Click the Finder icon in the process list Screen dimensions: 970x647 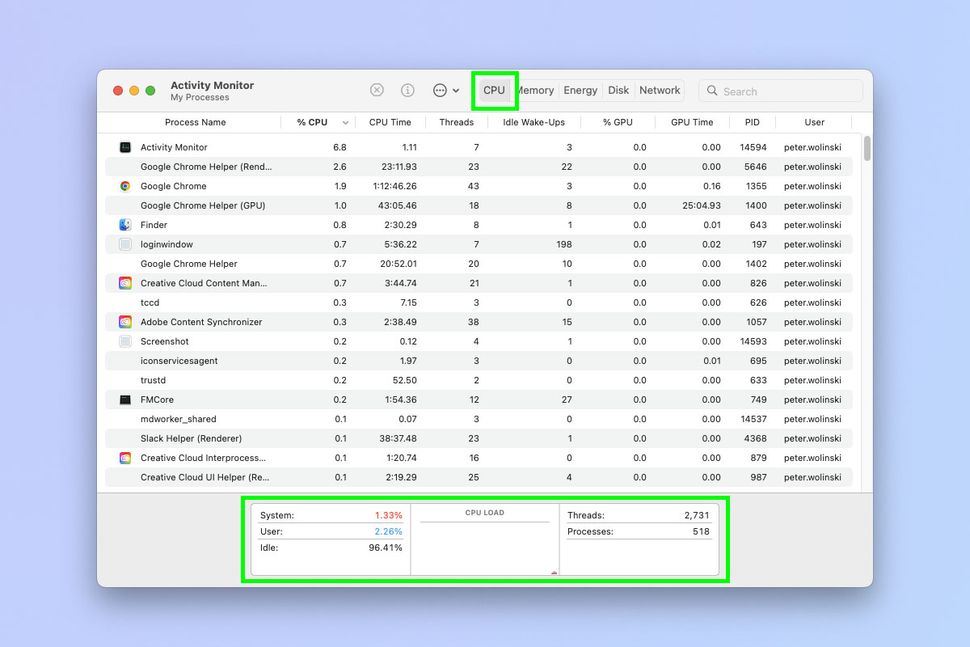pyautogui.click(x=124, y=225)
